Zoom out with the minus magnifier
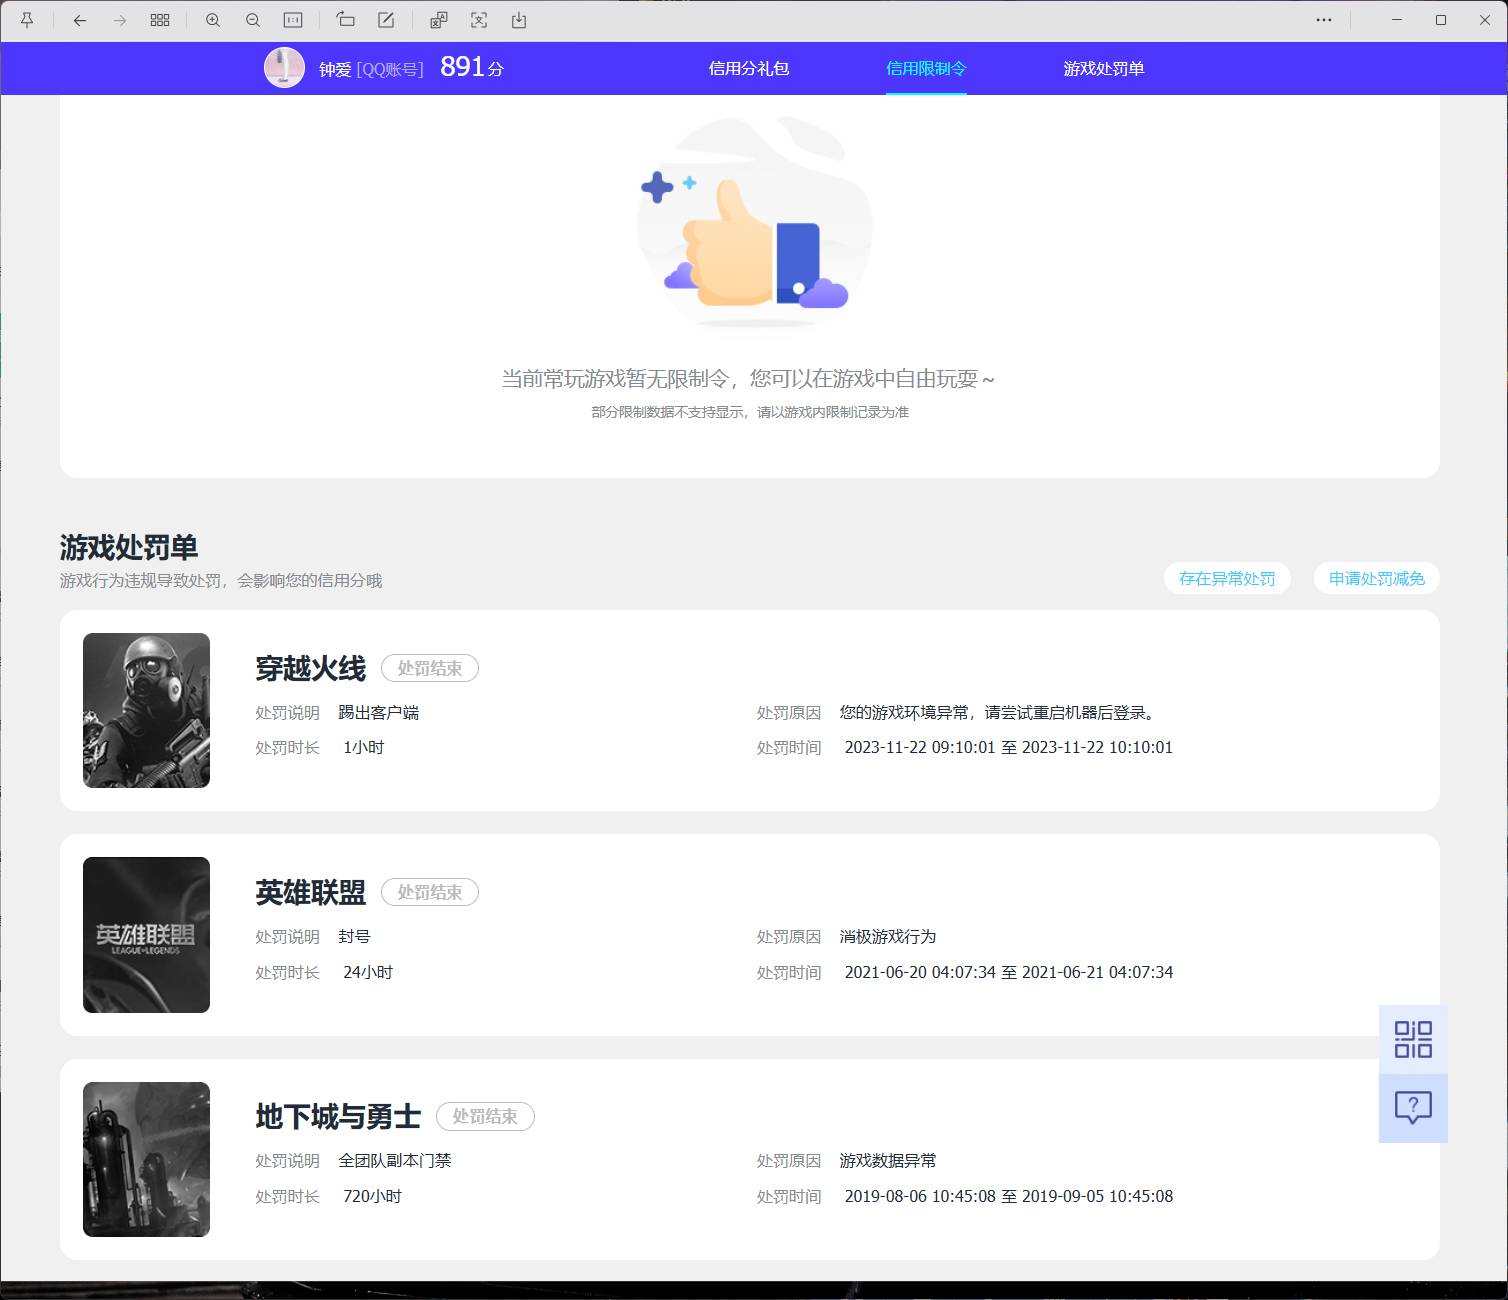The image size is (1508, 1300). coord(253,20)
